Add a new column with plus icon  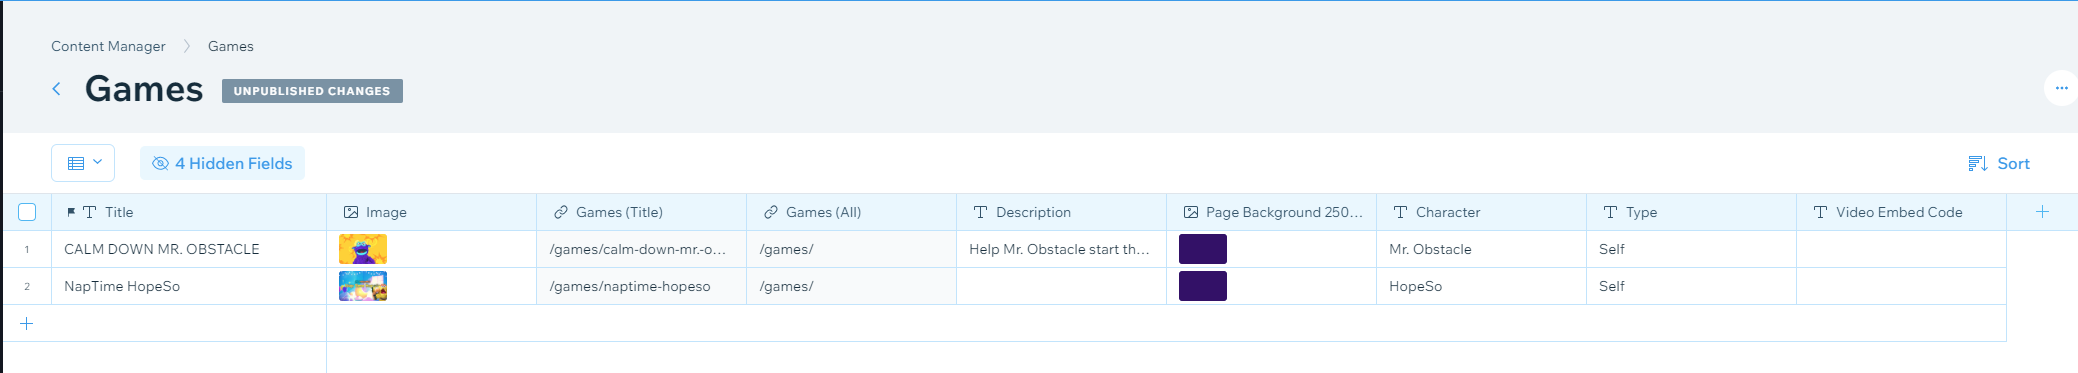2042,212
